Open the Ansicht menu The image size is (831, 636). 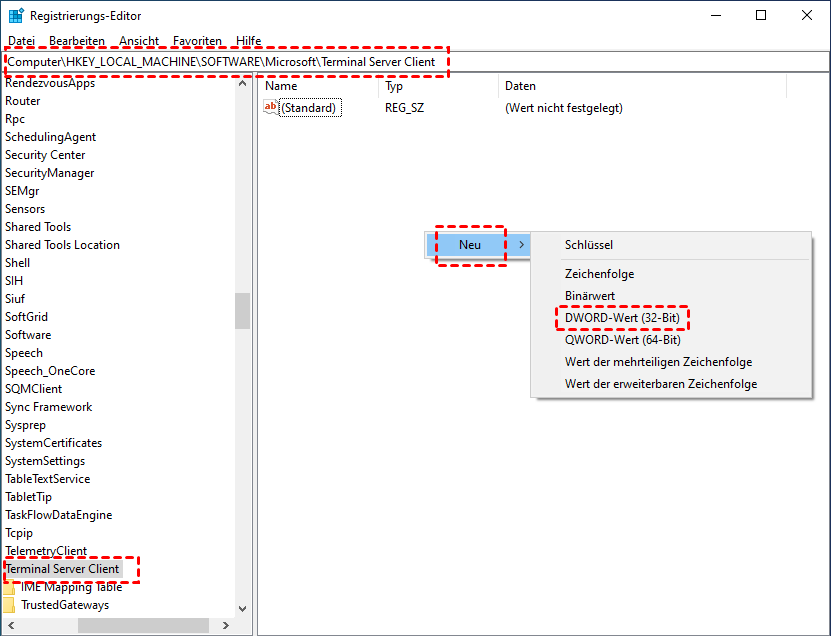(139, 41)
